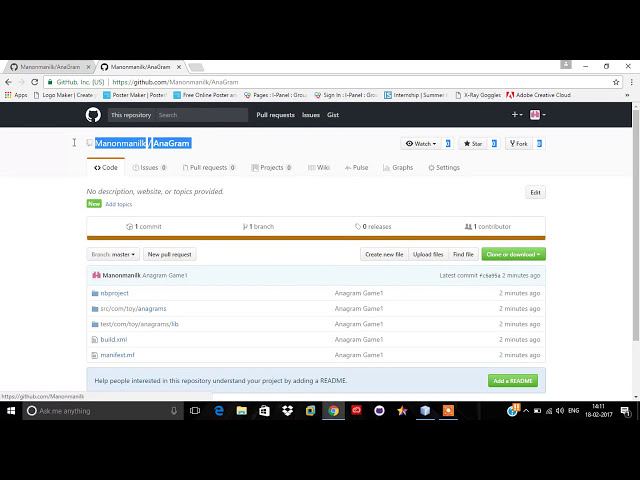
Task: Click the AnaGram repository name in title
Action: point(171,143)
